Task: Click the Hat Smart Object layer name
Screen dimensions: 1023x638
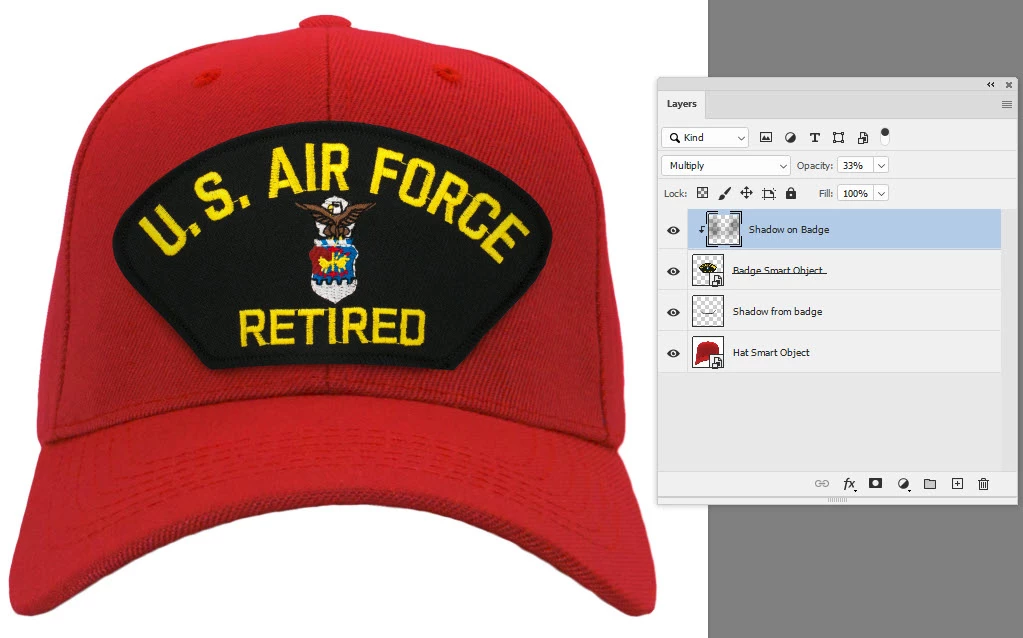Action: (x=771, y=352)
